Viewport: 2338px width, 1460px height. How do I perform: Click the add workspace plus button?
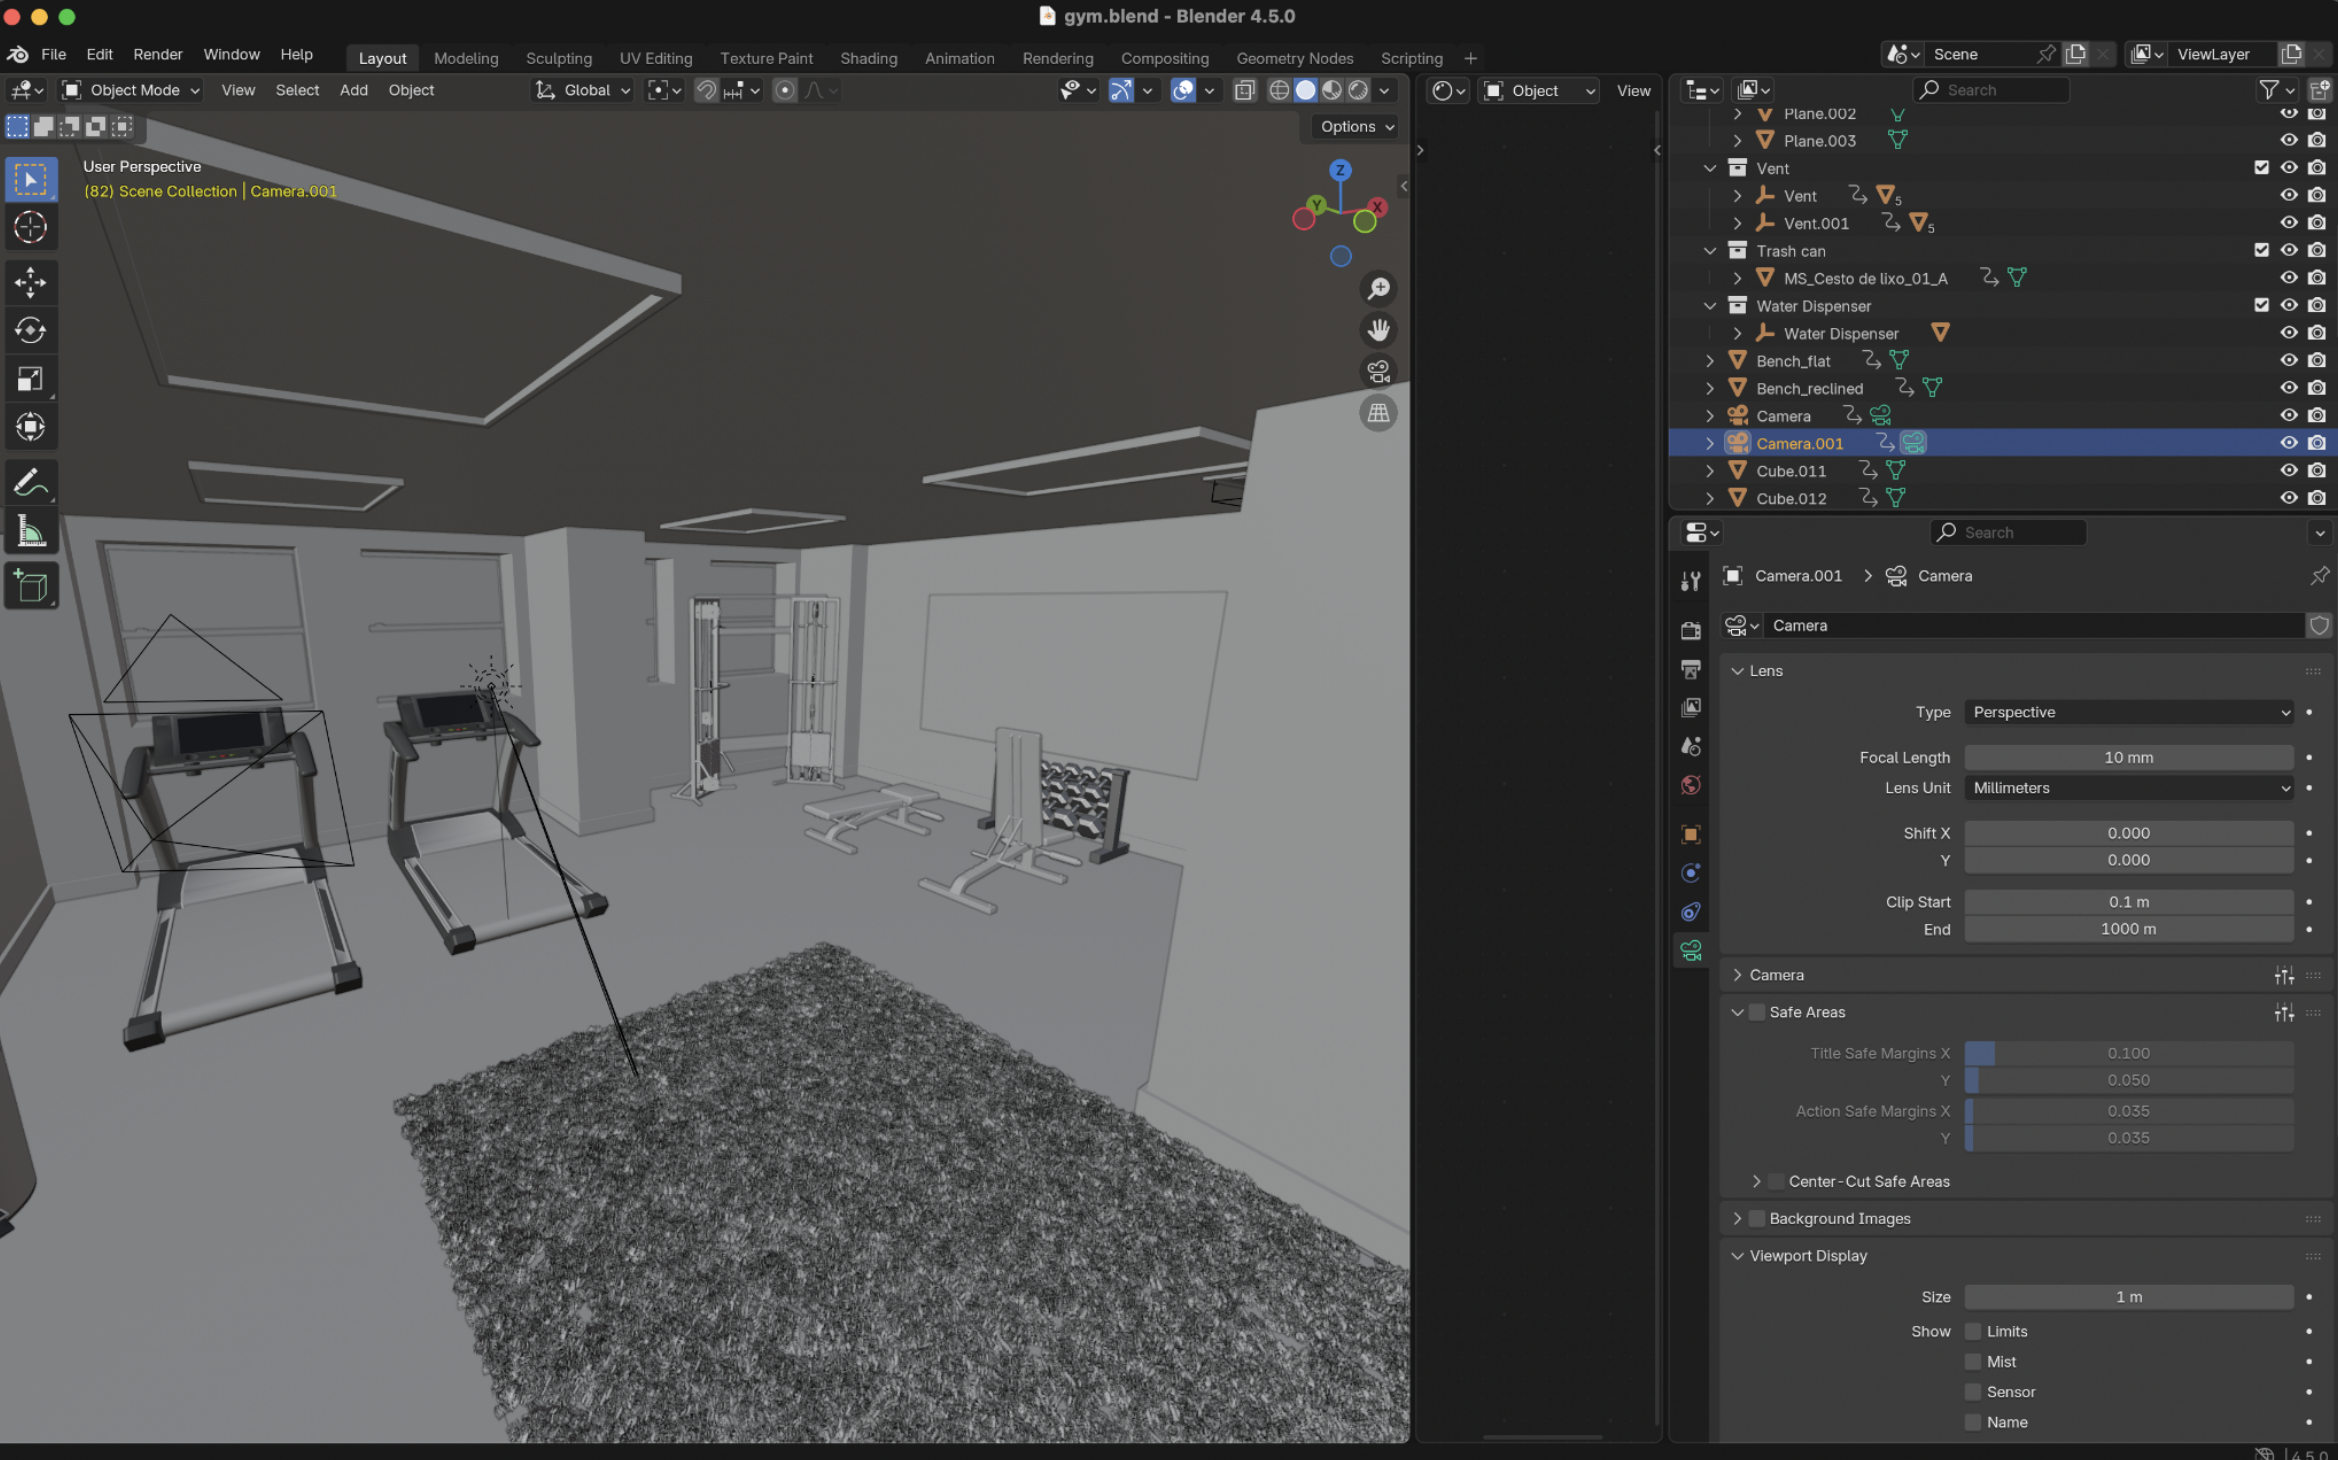[x=1470, y=59]
